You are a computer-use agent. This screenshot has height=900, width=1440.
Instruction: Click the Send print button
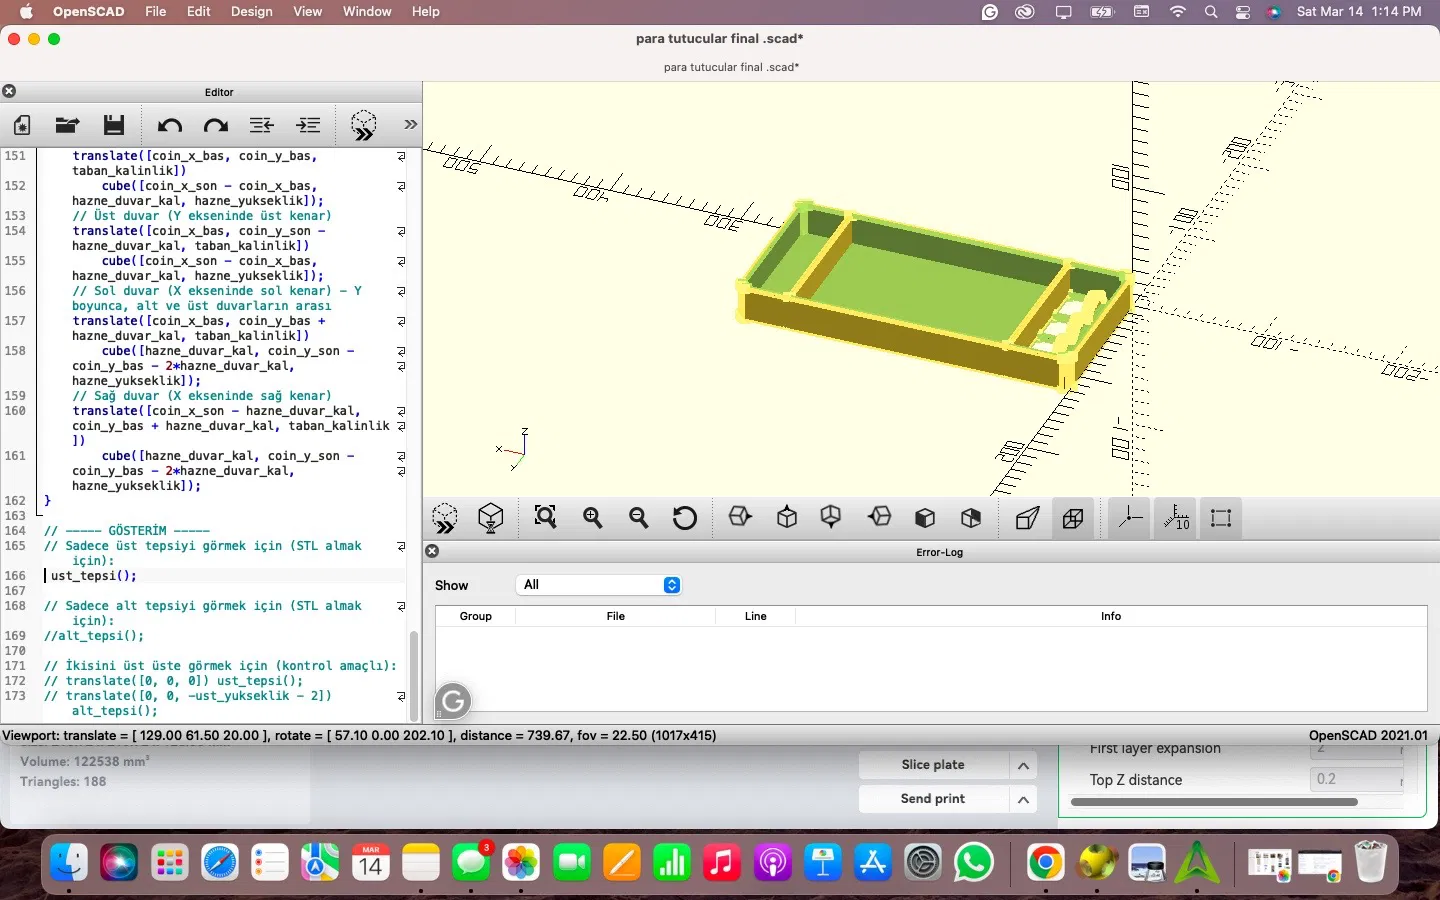[x=932, y=799]
